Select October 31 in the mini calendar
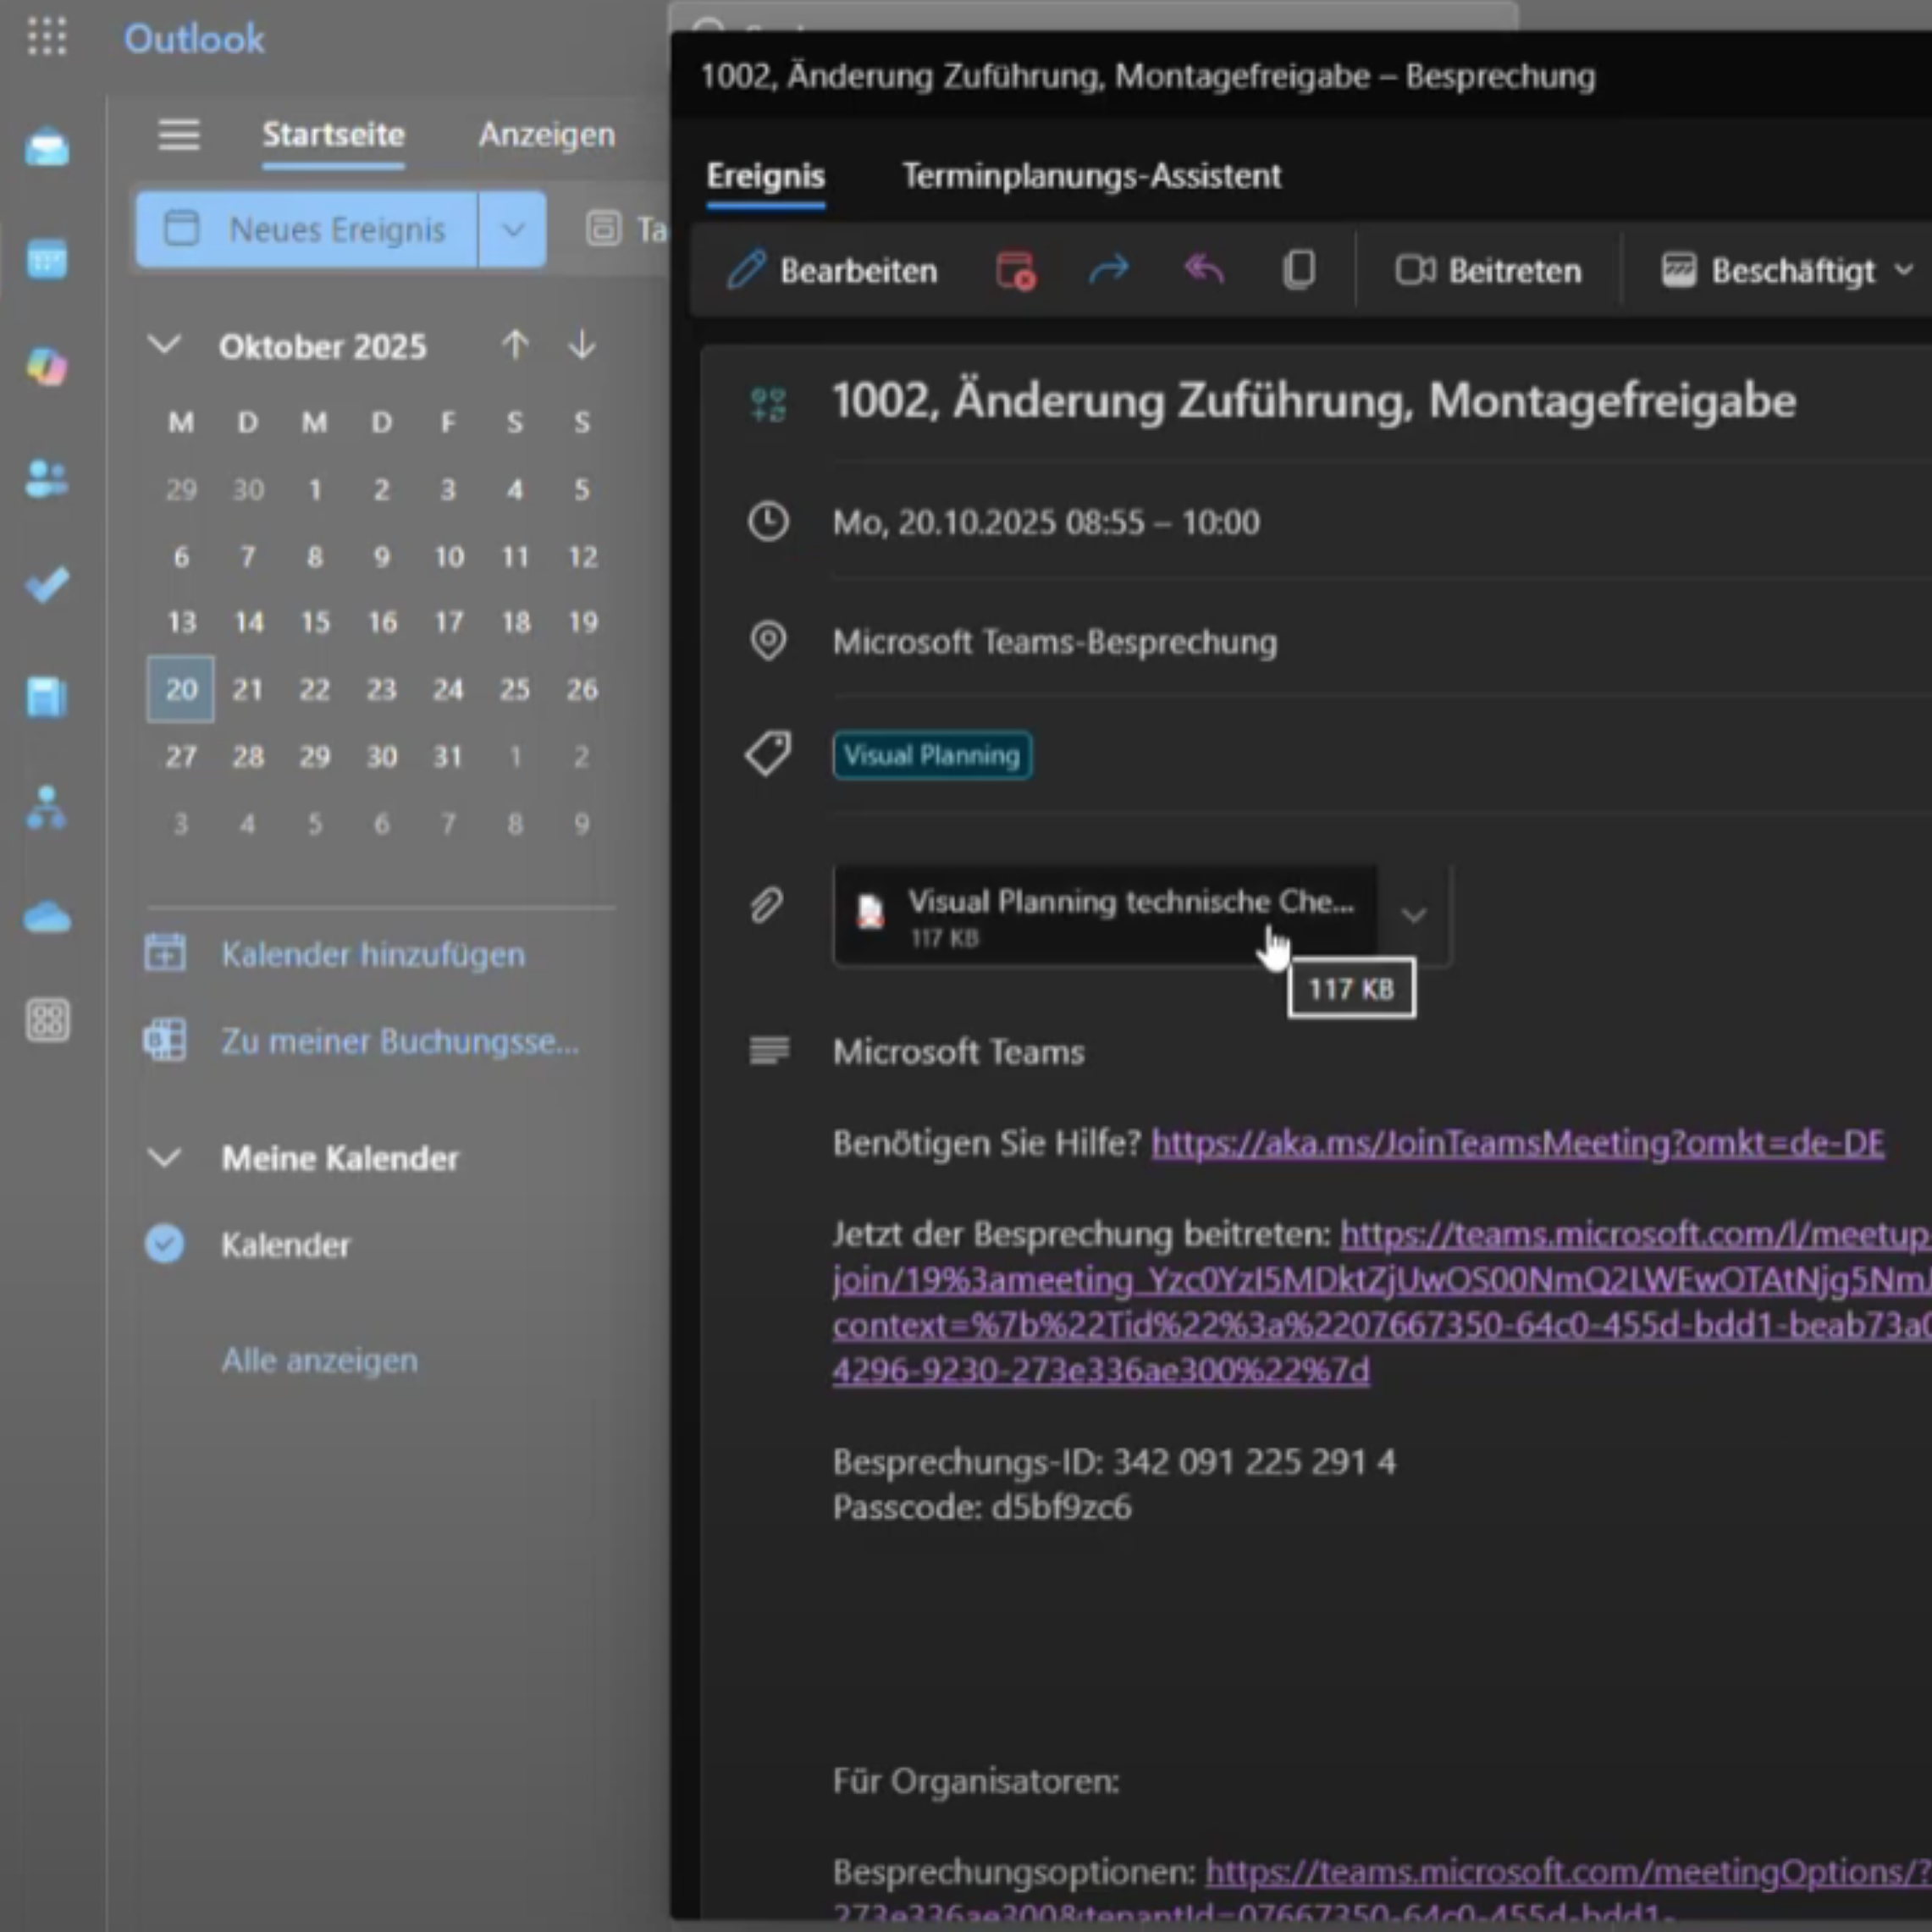The height and width of the screenshot is (1932, 1932). click(x=448, y=756)
